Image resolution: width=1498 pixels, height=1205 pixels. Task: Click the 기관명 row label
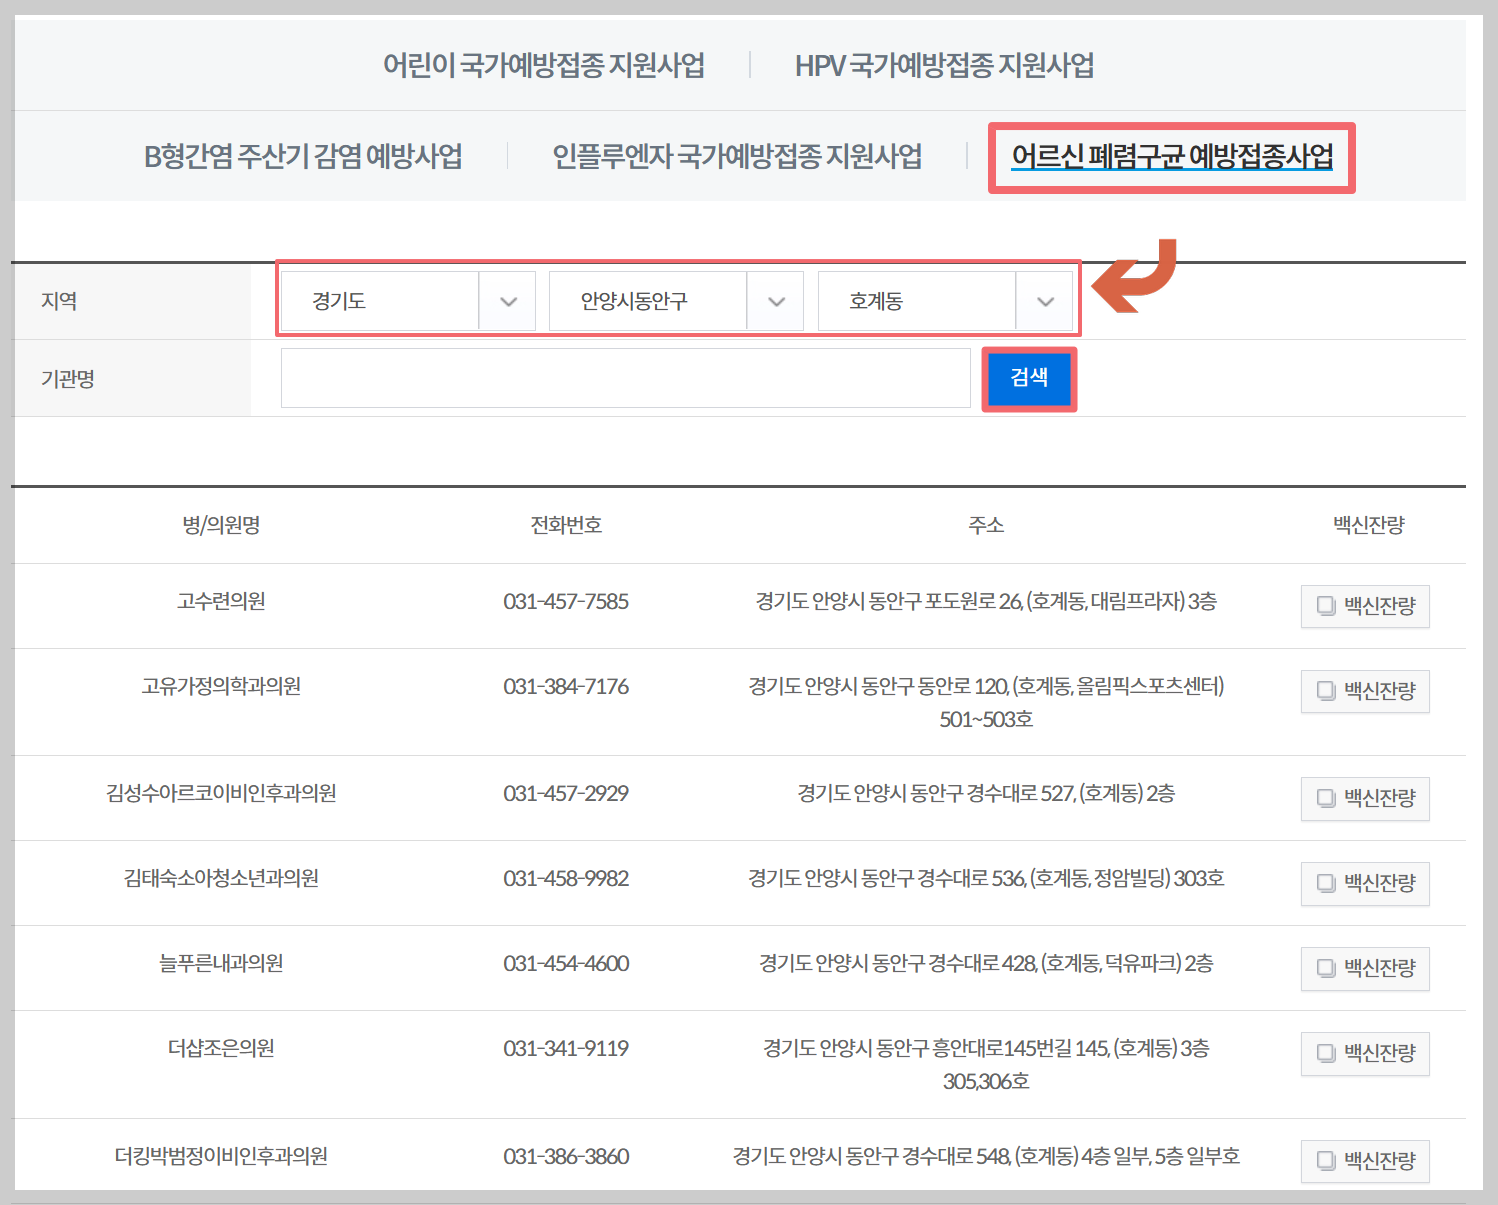click(x=67, y=379)
